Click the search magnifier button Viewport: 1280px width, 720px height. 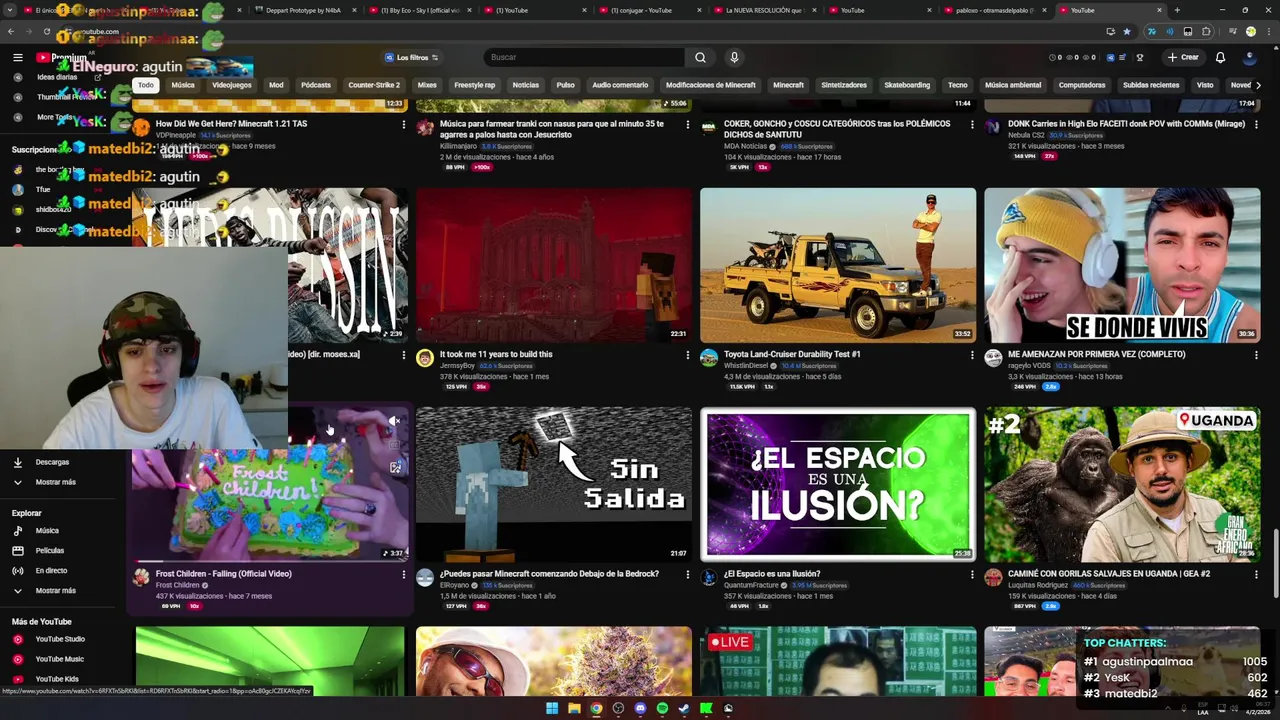point(700,57)
